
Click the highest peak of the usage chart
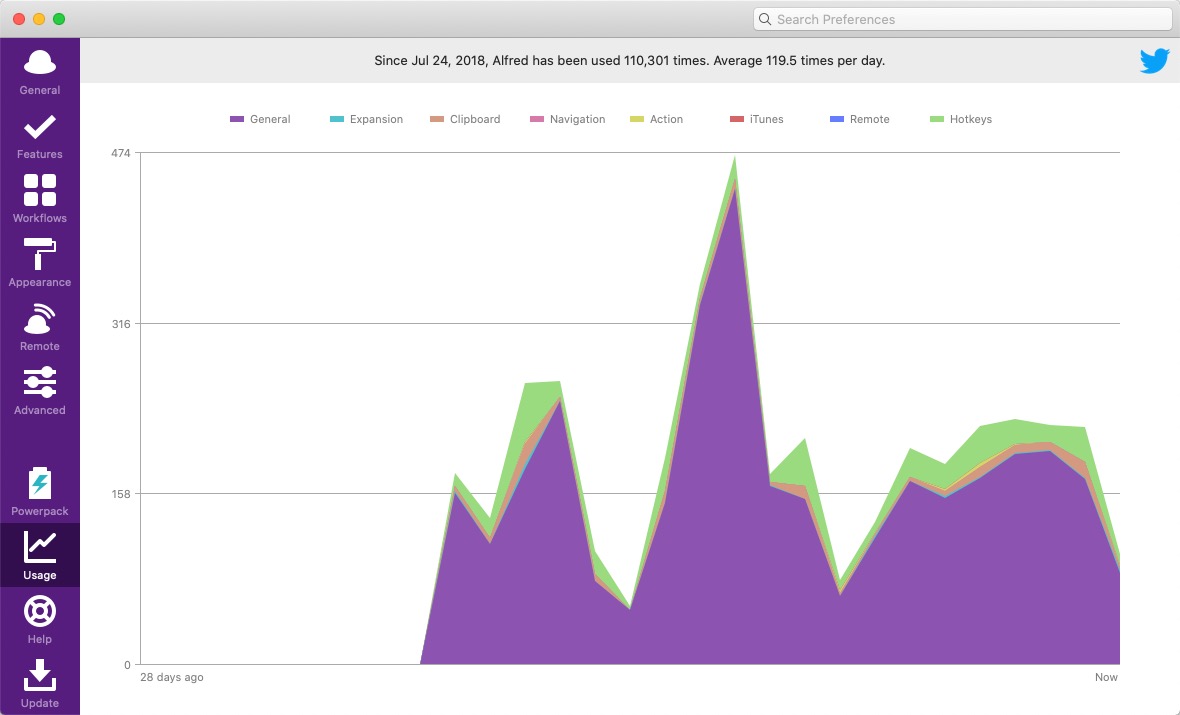(x=734, y=157)
